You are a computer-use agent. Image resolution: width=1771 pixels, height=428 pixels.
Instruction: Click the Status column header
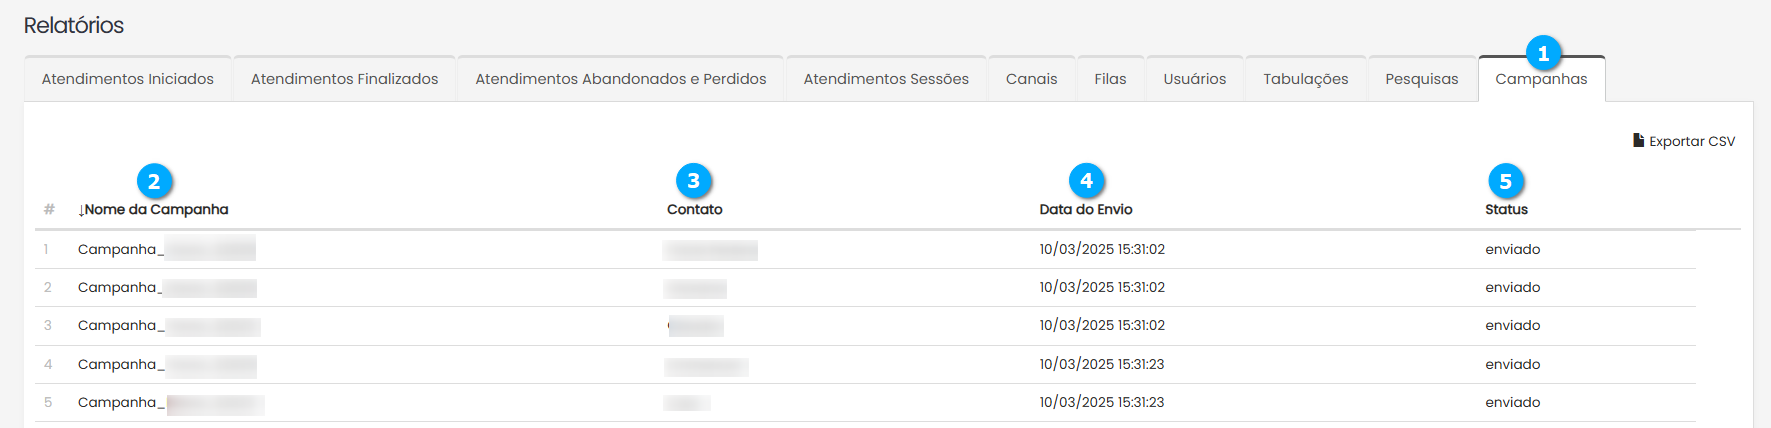pyautogui.click(x=1506, y=210)
